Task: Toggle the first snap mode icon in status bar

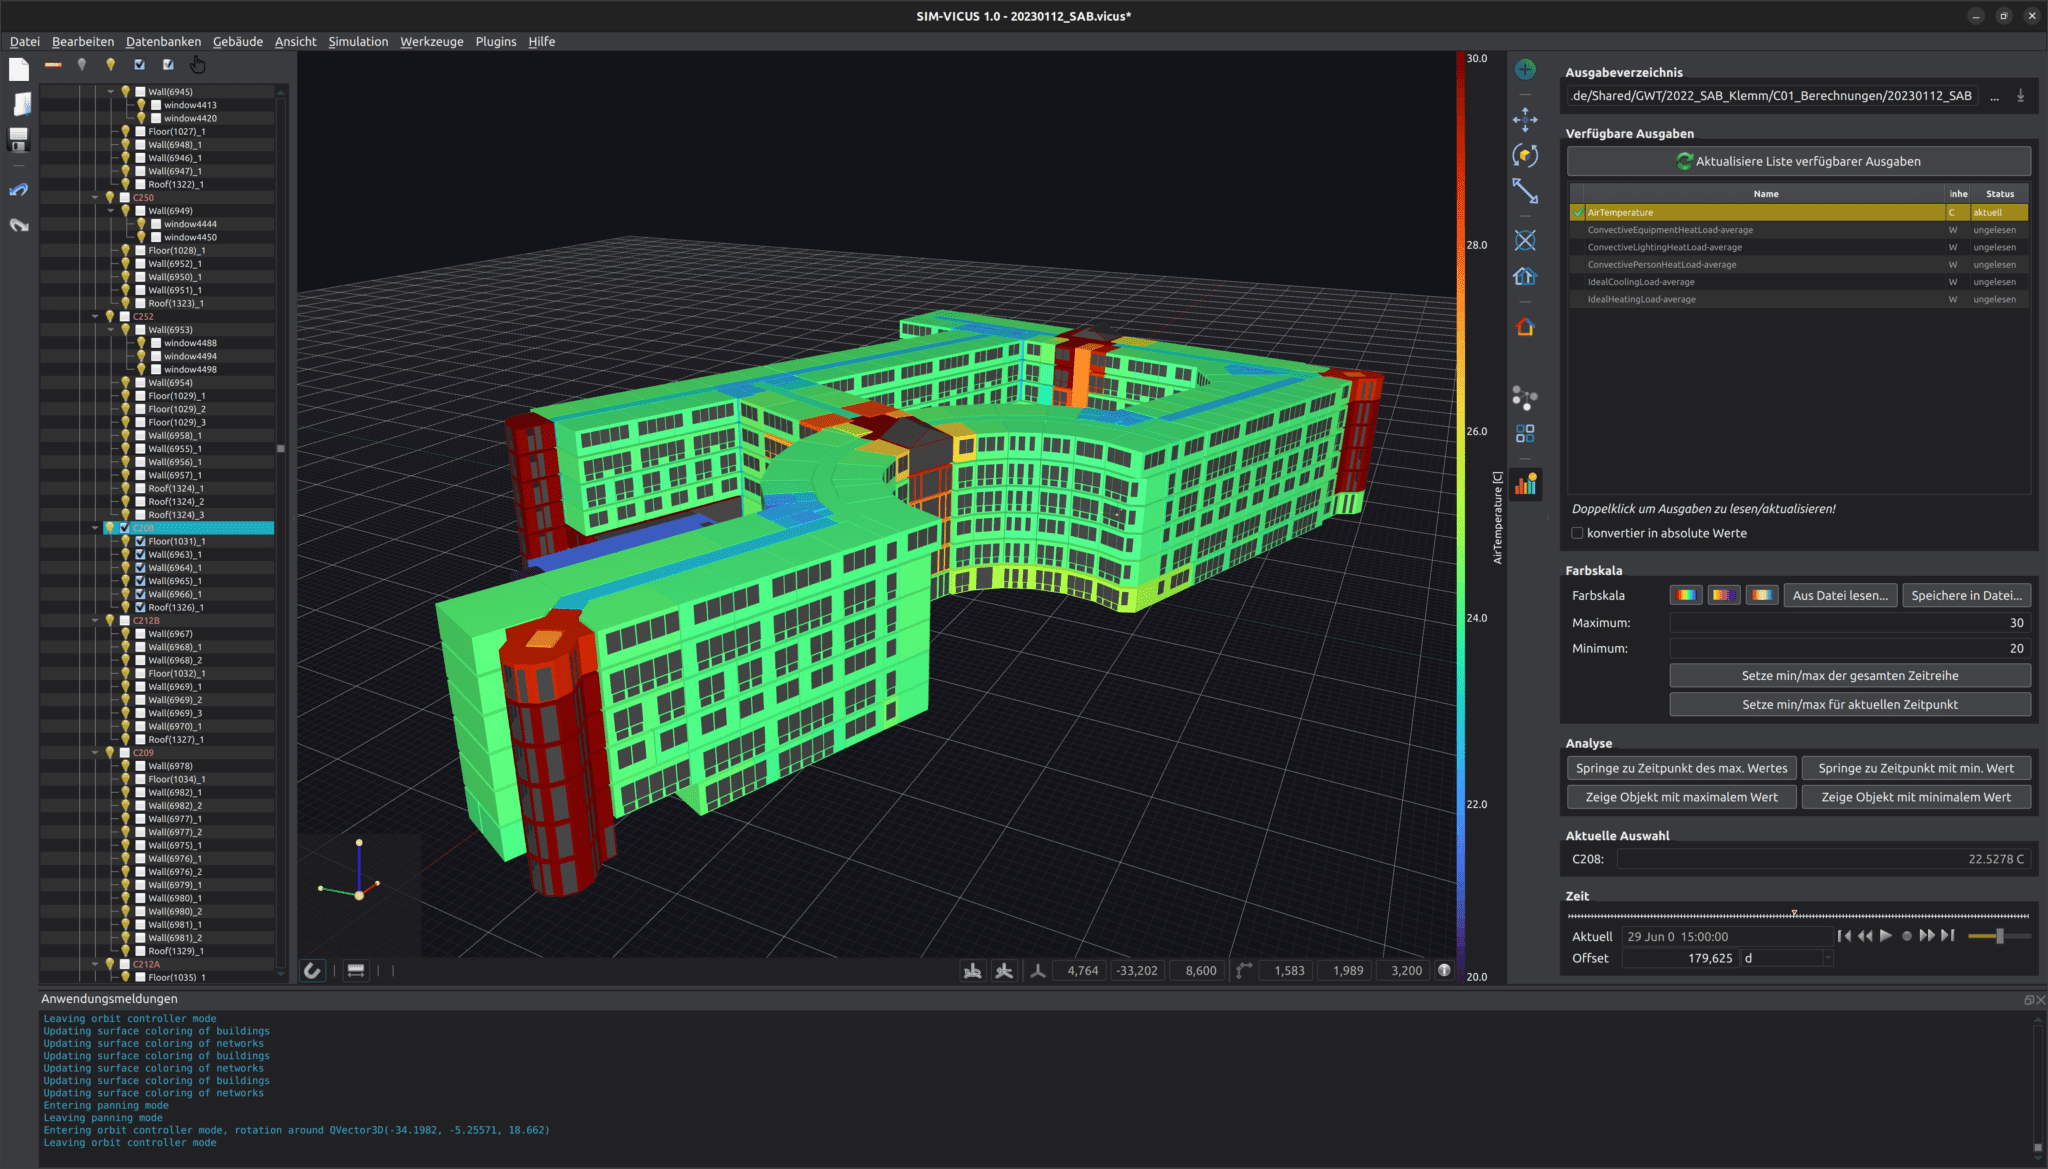Action: 972,971
